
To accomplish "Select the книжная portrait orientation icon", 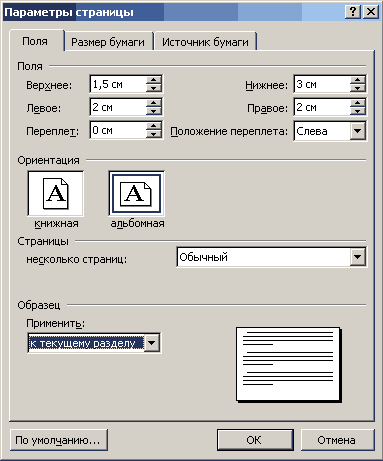I will pyautogui.click(x=55, y=193).
